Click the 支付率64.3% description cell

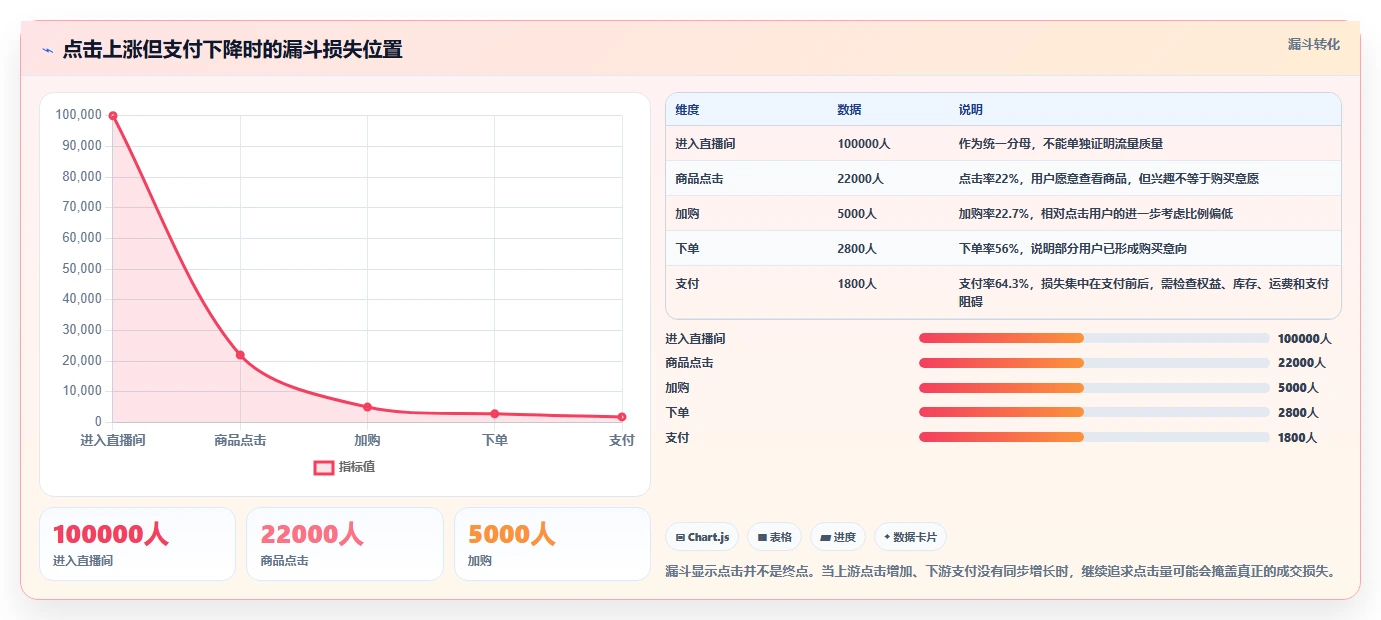pos(1144,292)
